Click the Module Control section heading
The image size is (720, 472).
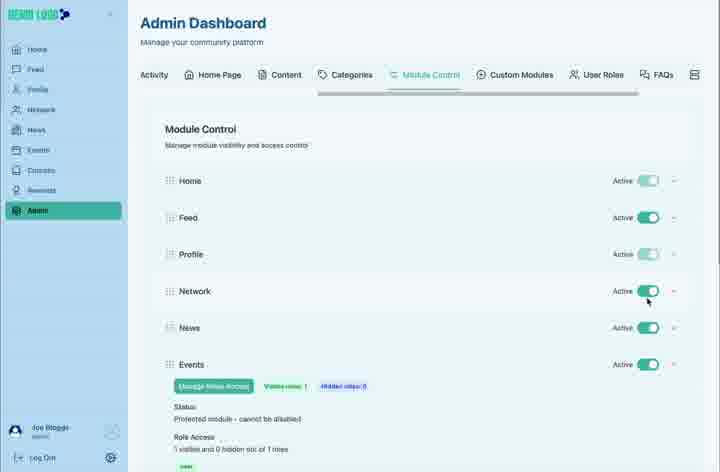[201, 129]
